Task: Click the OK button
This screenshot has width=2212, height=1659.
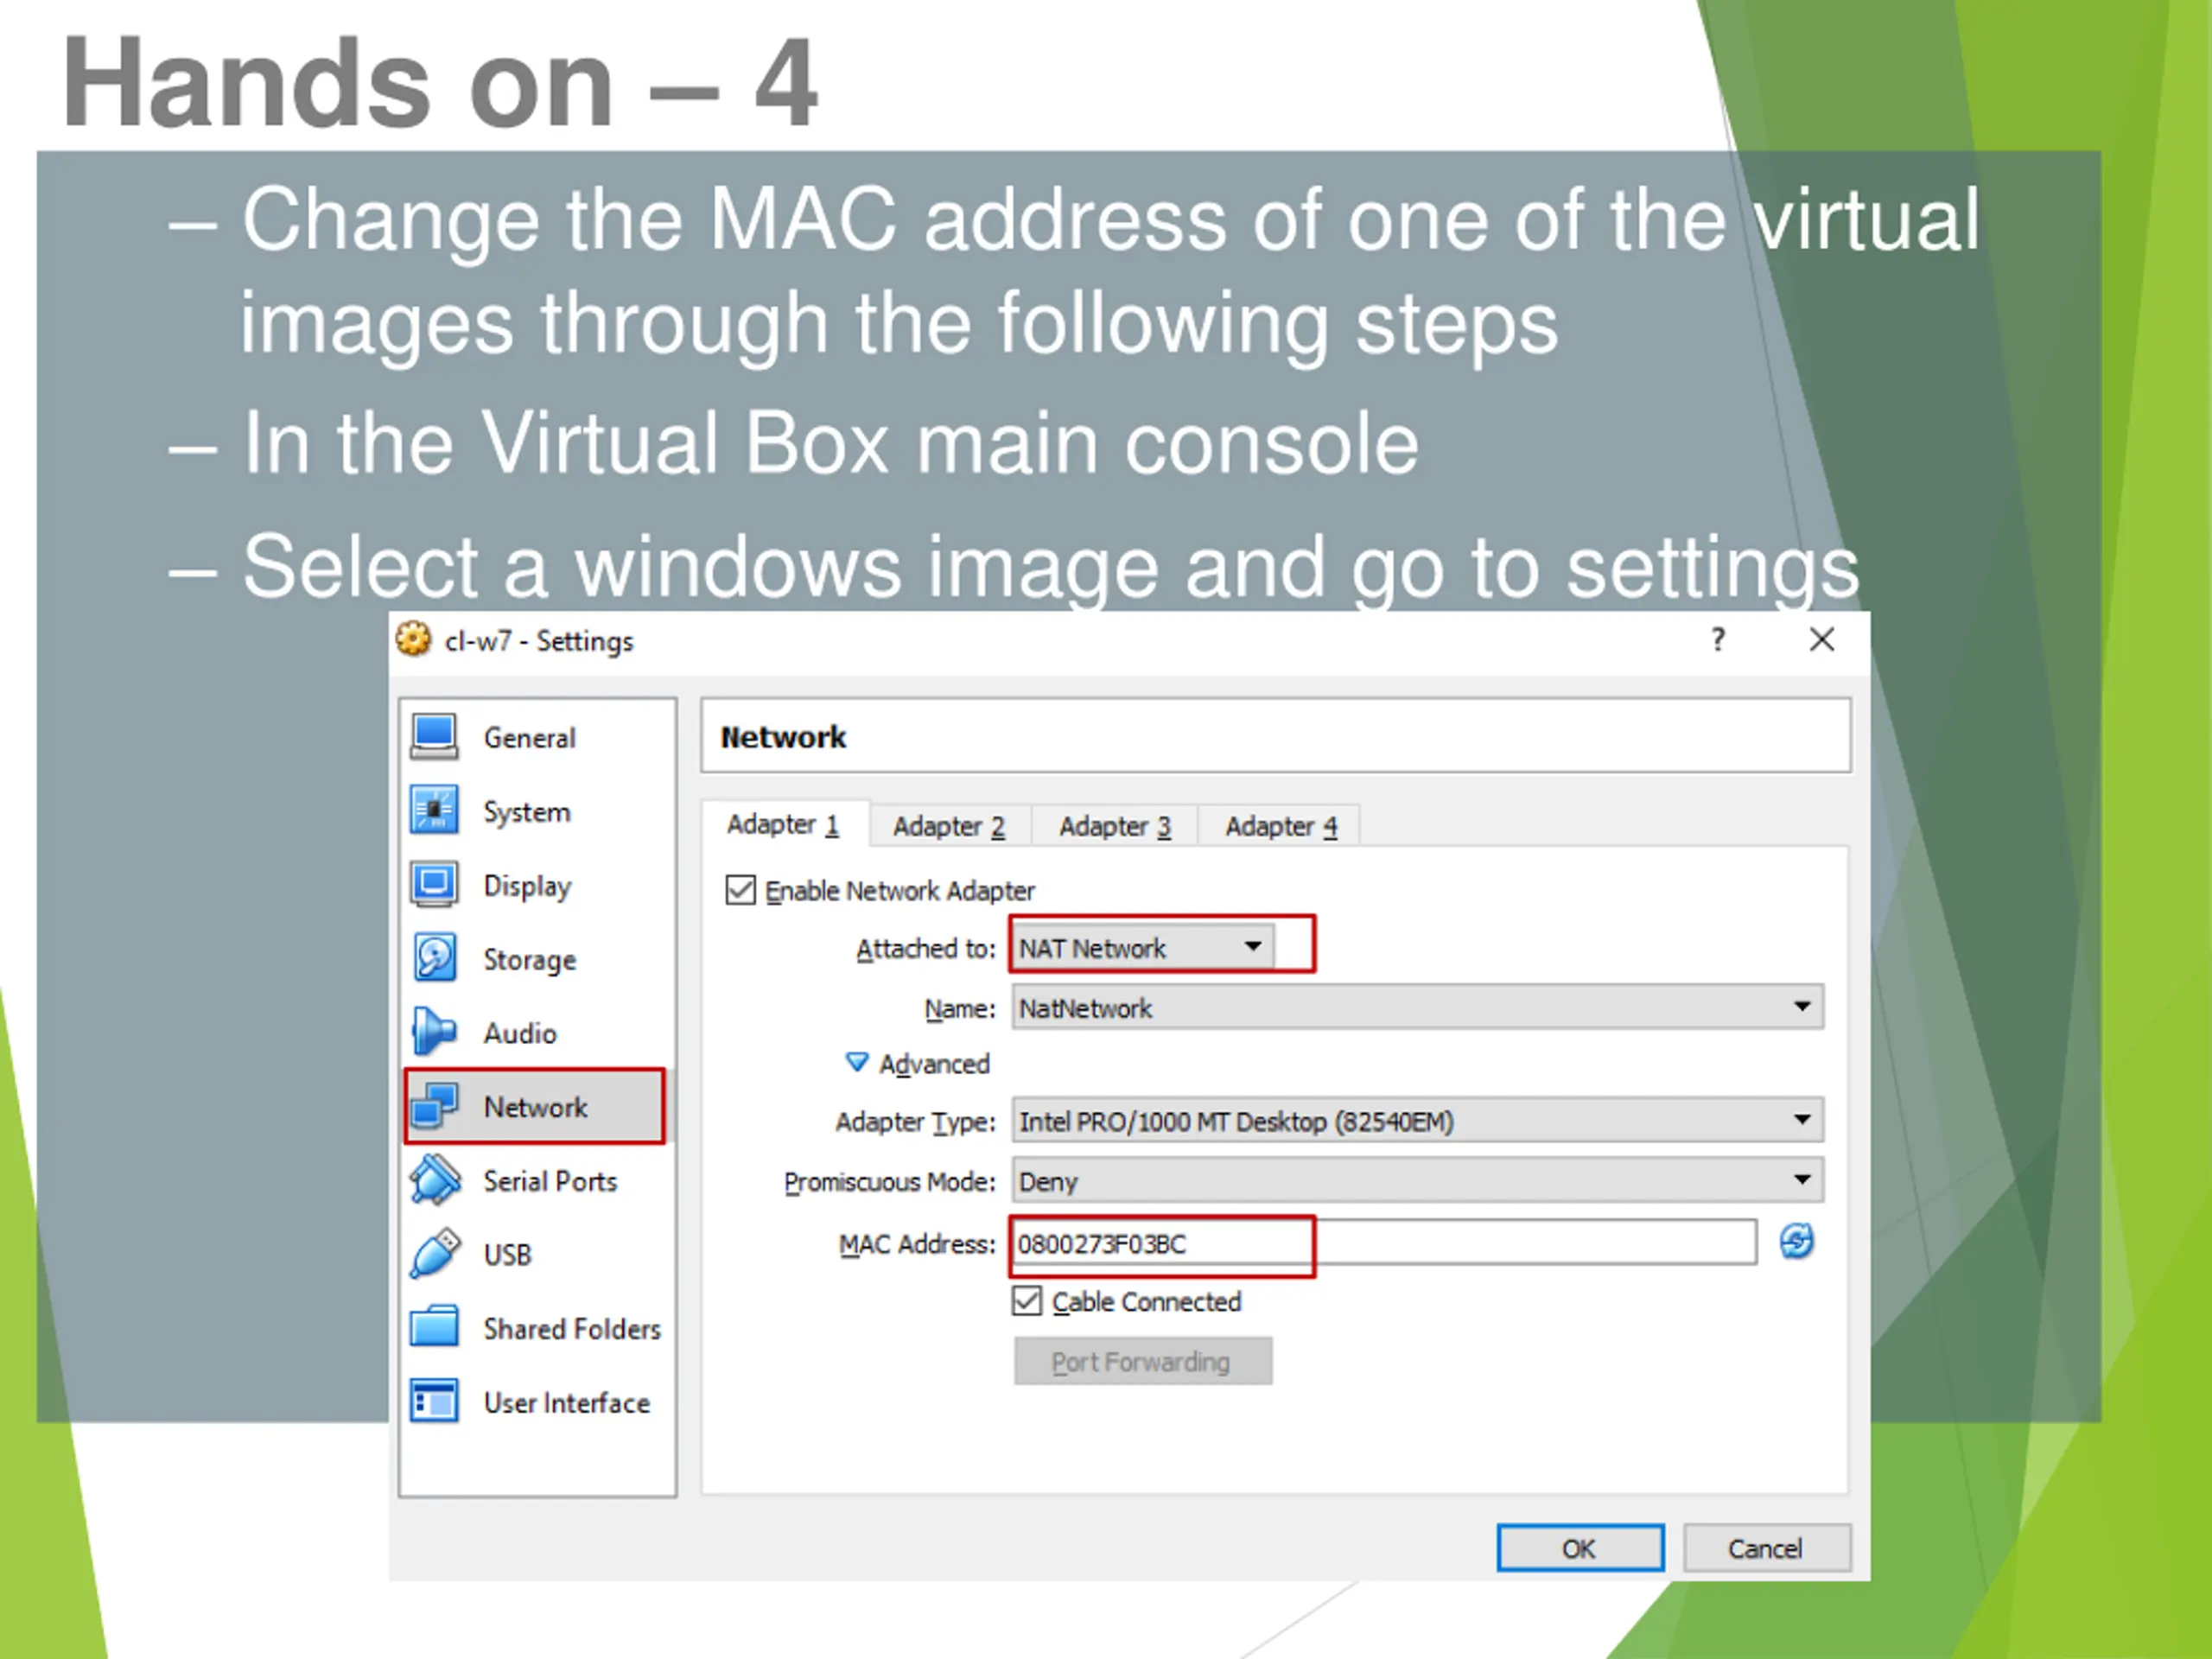Action: (x=1580, y=1548)
